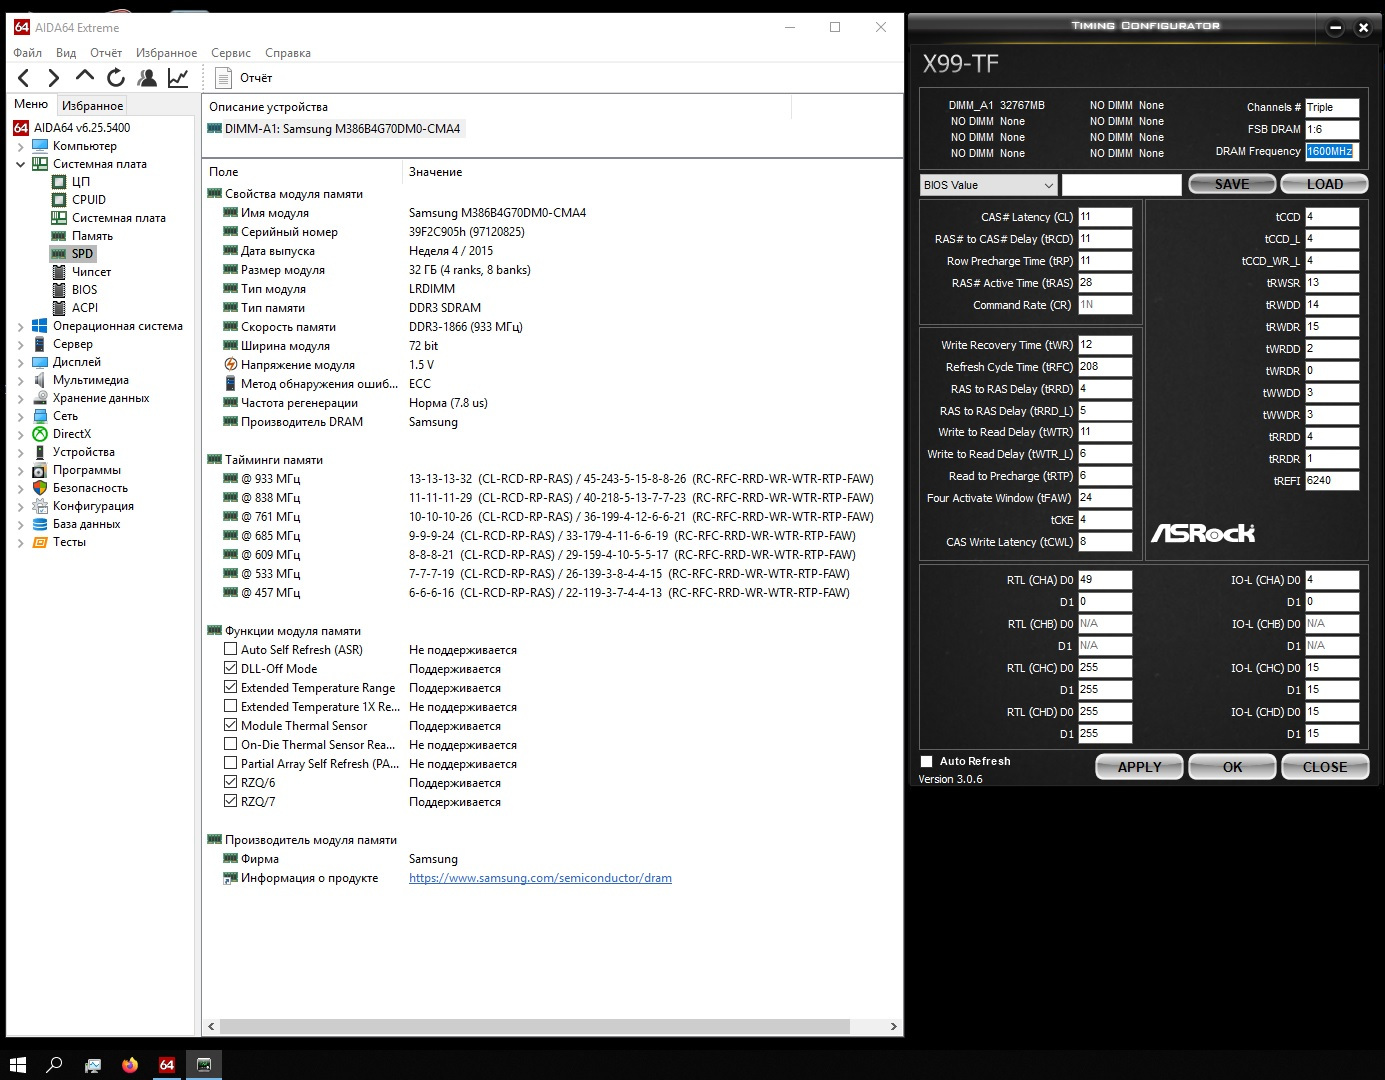The image size is (1385, 1080).
Task: Select the SPD tree item
Action: [82, 254]
